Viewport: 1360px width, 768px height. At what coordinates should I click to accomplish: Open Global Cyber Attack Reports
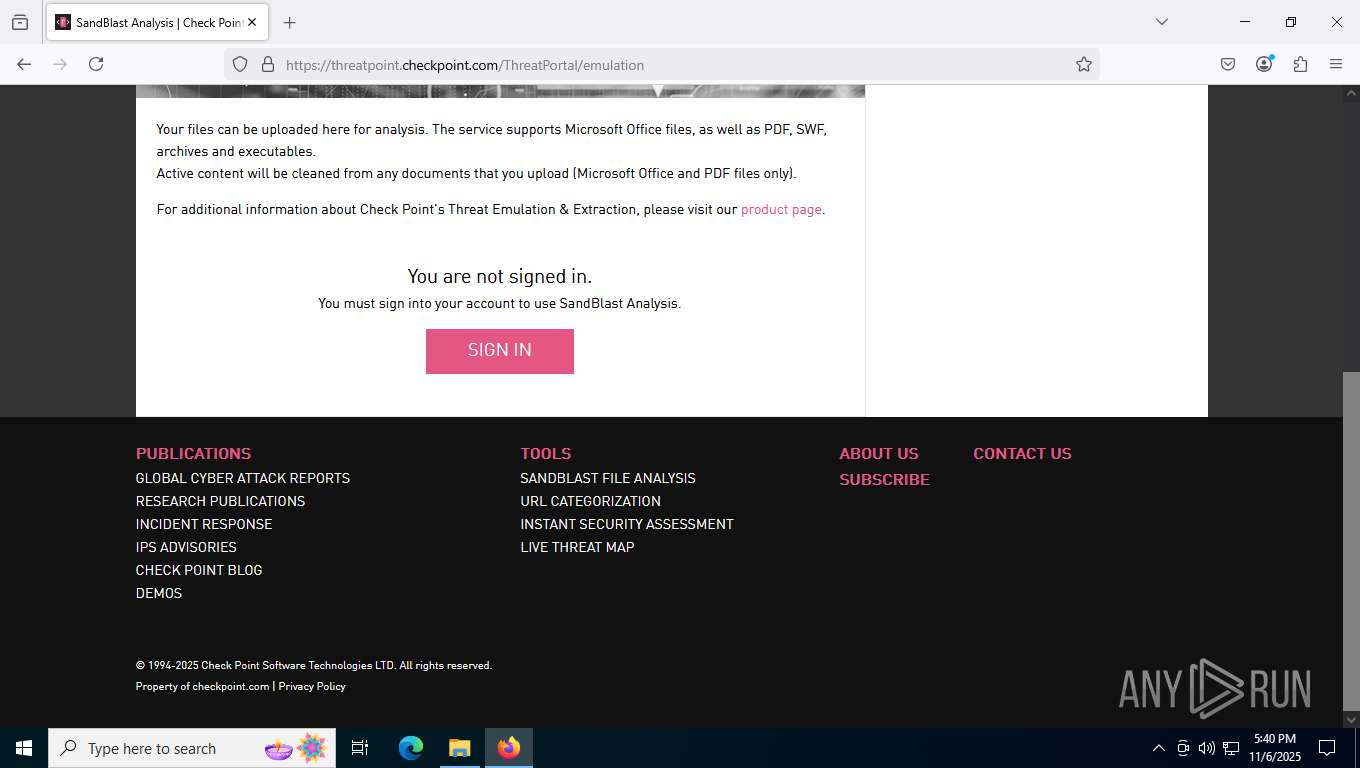click(x=243, y=478)
